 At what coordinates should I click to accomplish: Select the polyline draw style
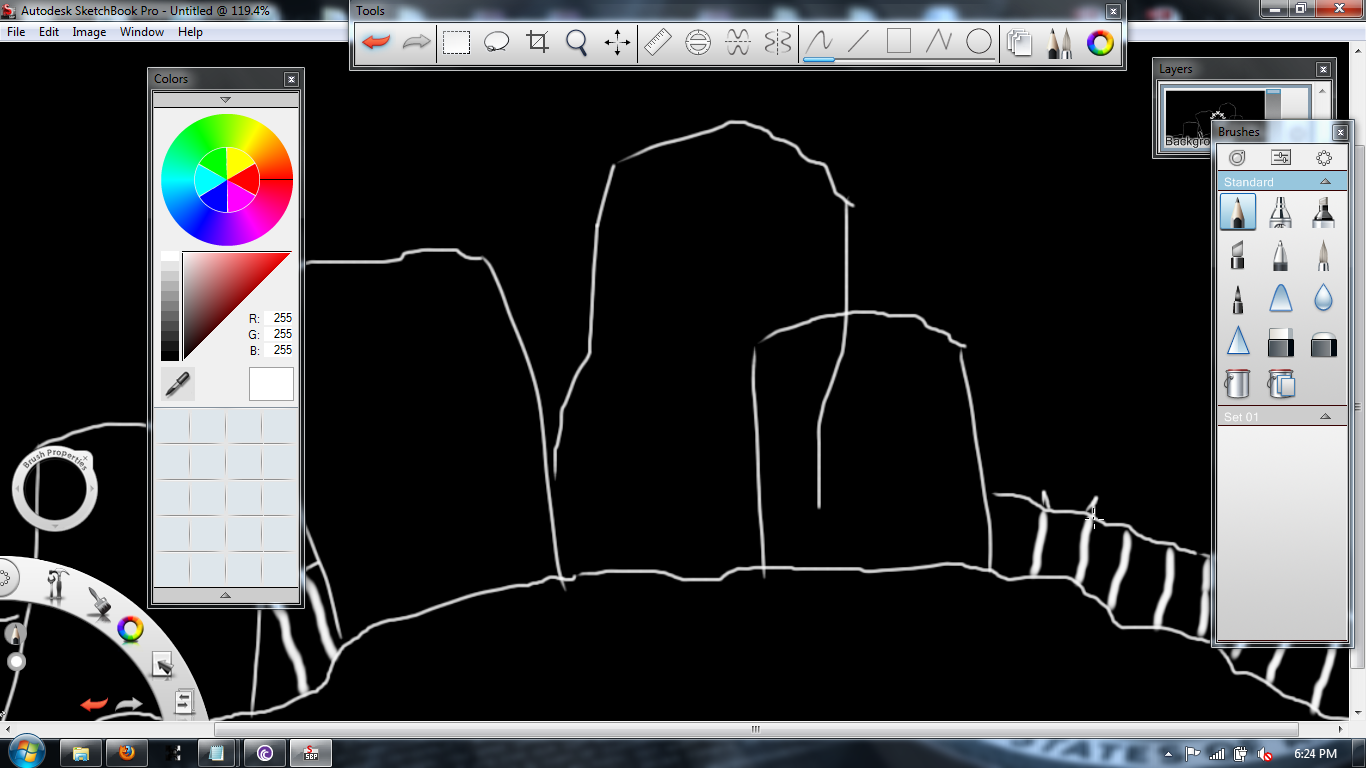[x=939, y=42]
